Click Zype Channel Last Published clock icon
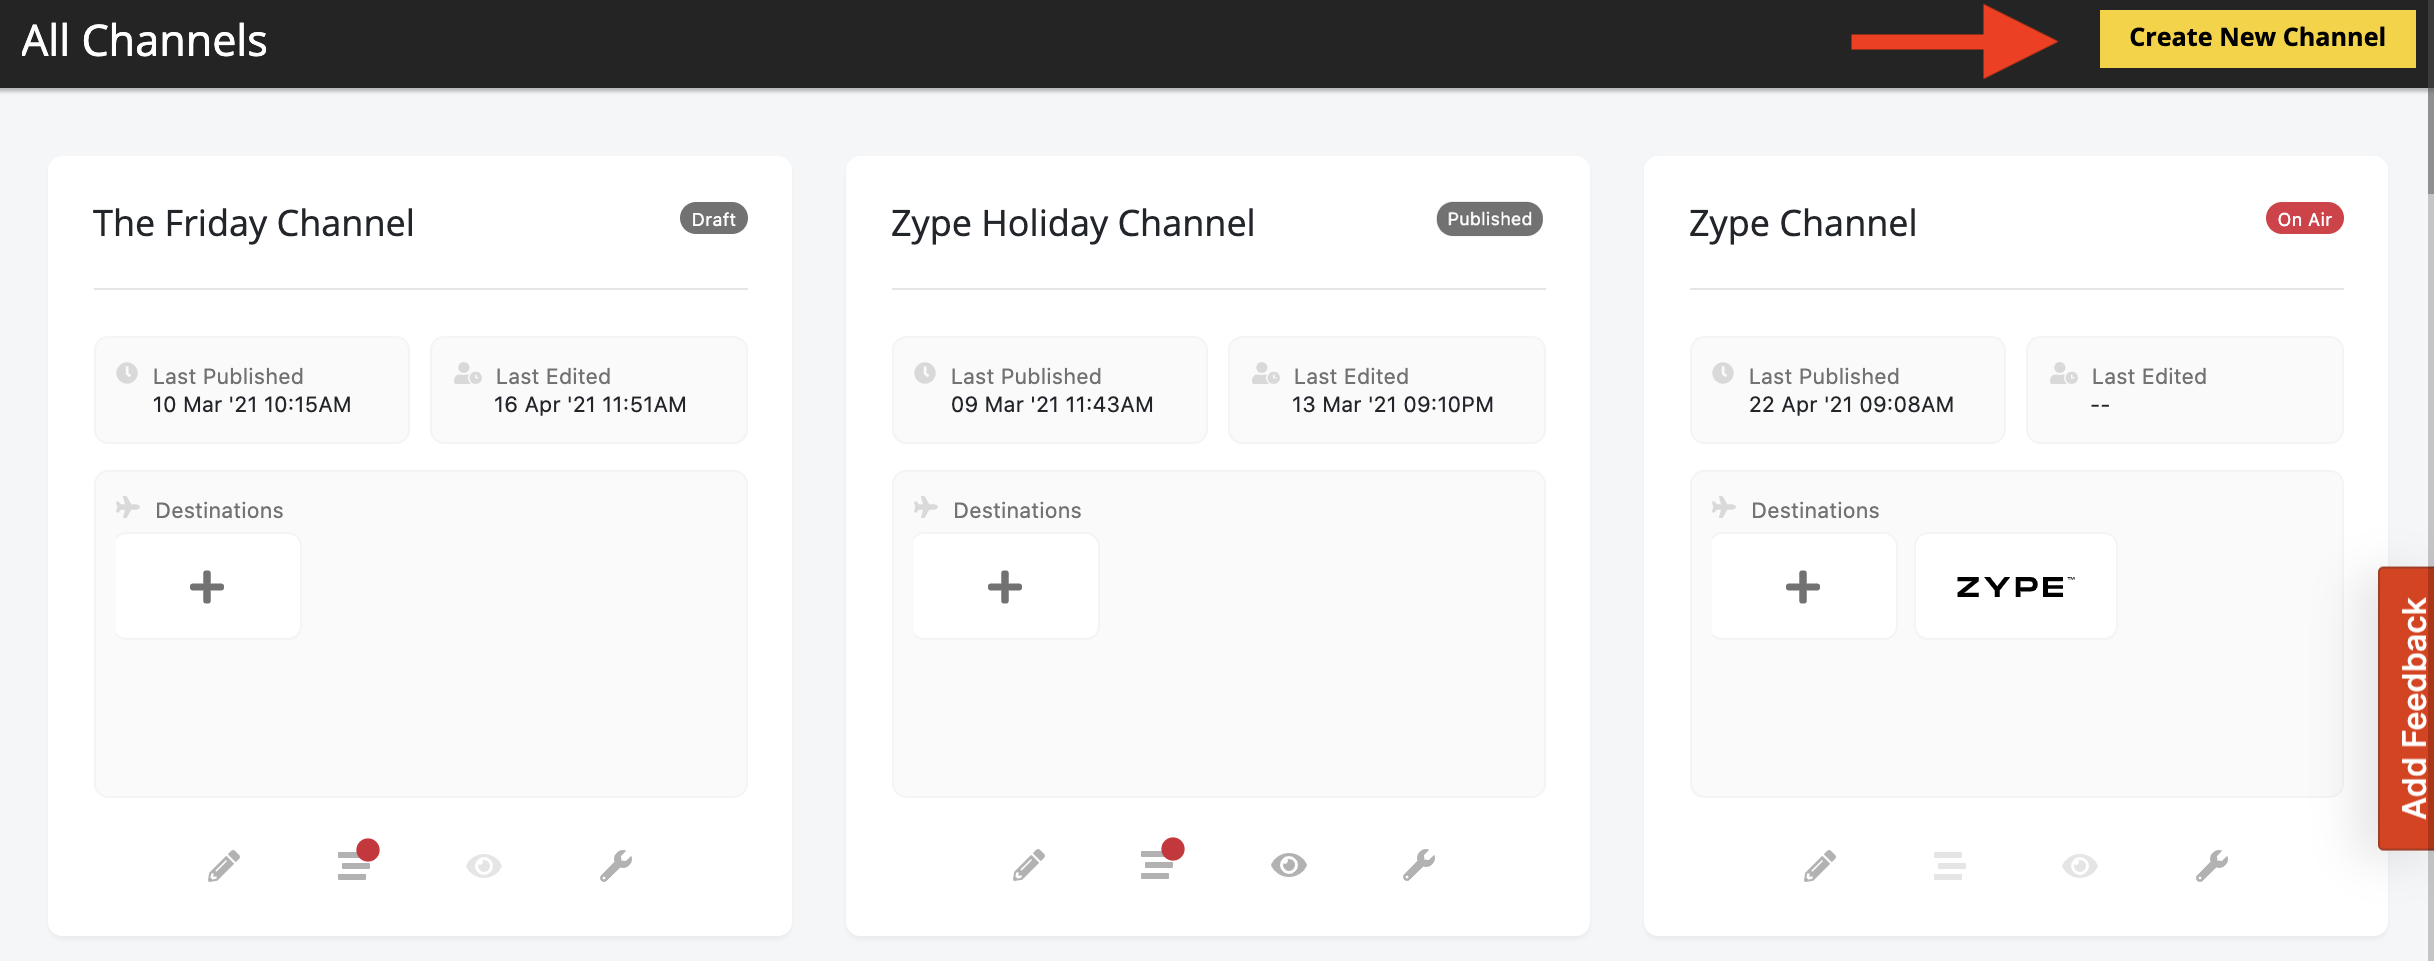The image size is (2434, 961). tap(1723, 373)
